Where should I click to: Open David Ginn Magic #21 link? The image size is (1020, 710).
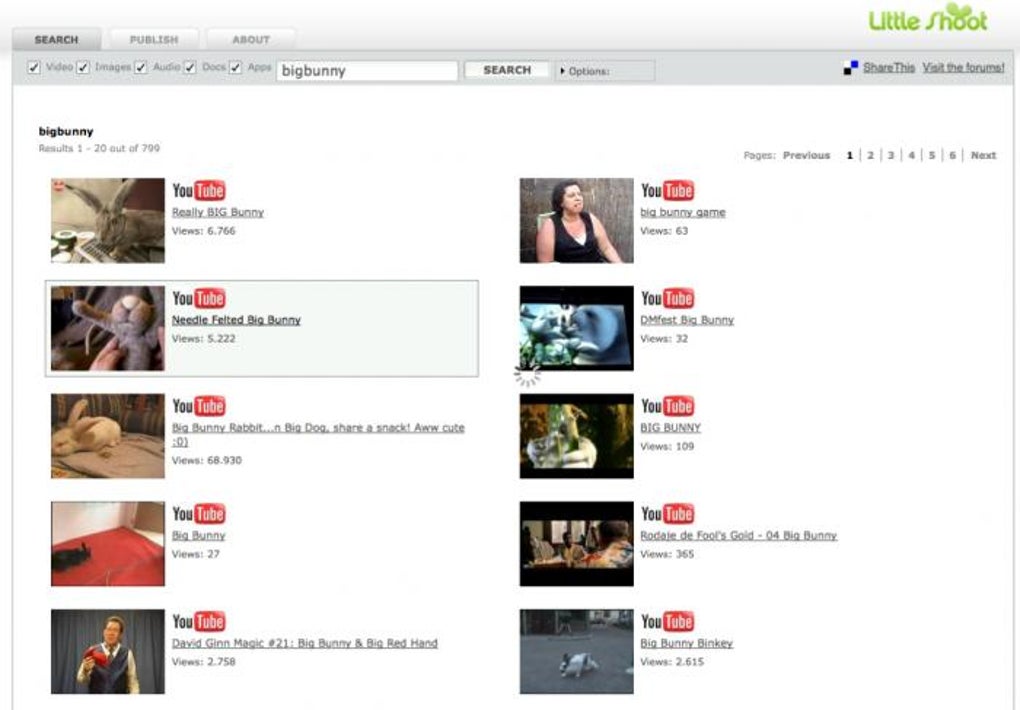tap(304, 643)
